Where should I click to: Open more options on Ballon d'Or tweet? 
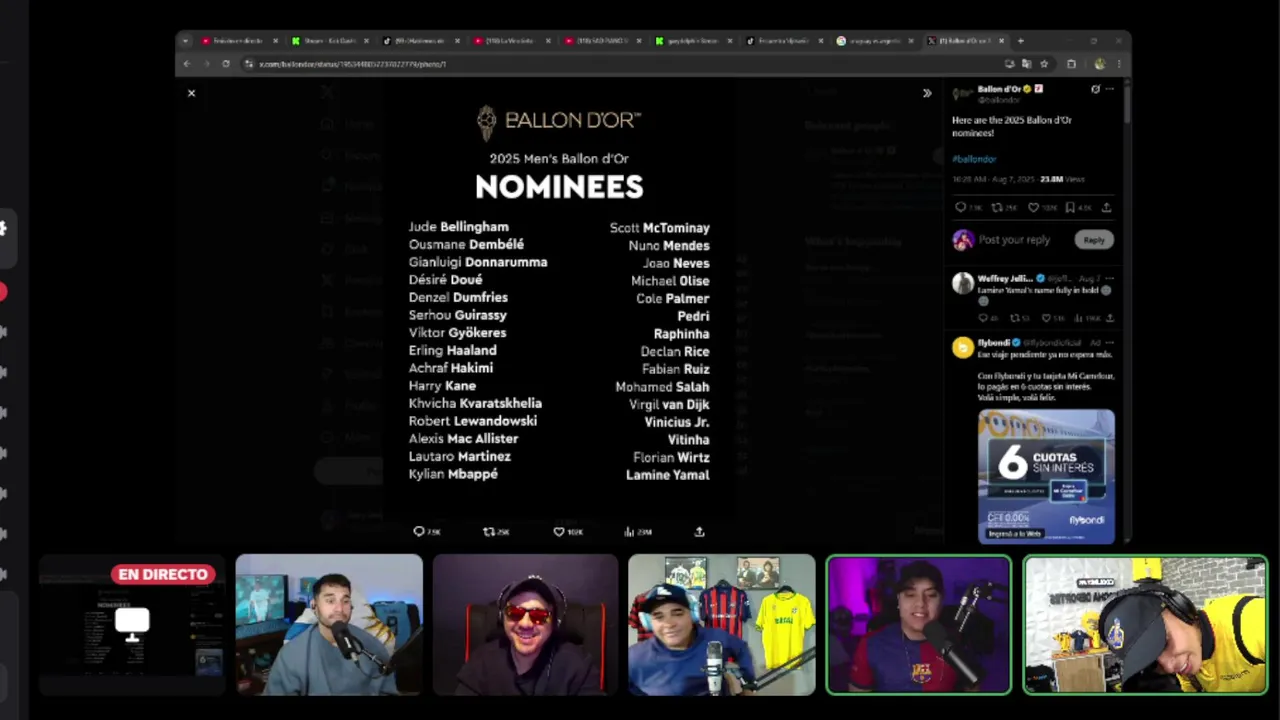[x=1109, y=89]
